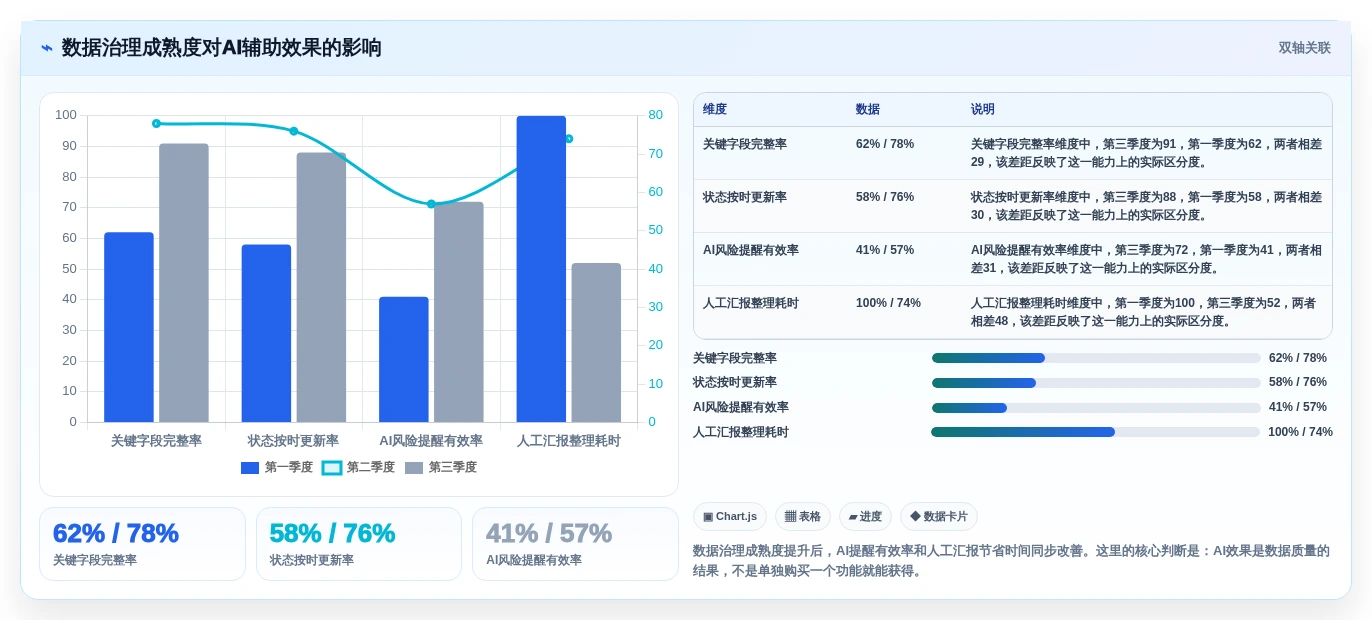Click the 状态按时更新率 progress bar
This screenshot has height=620, width=1372.
1096,383
